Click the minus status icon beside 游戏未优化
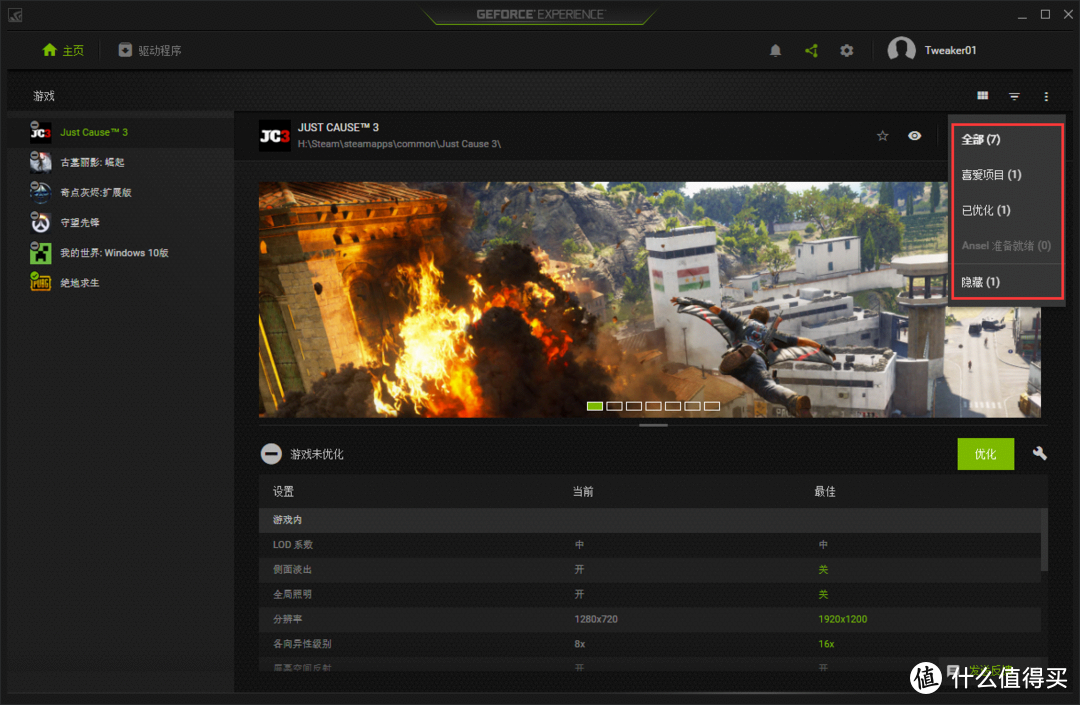 point(271,454)
